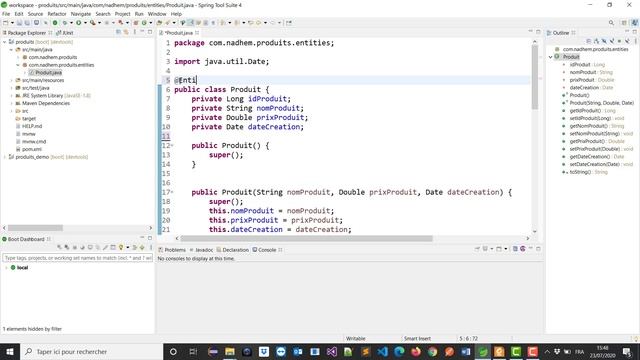Collapse the src/main/java folder
Image resolution: width=640 pixels, height=360 pixels.
pyautogui.click(x=11, y=49)
